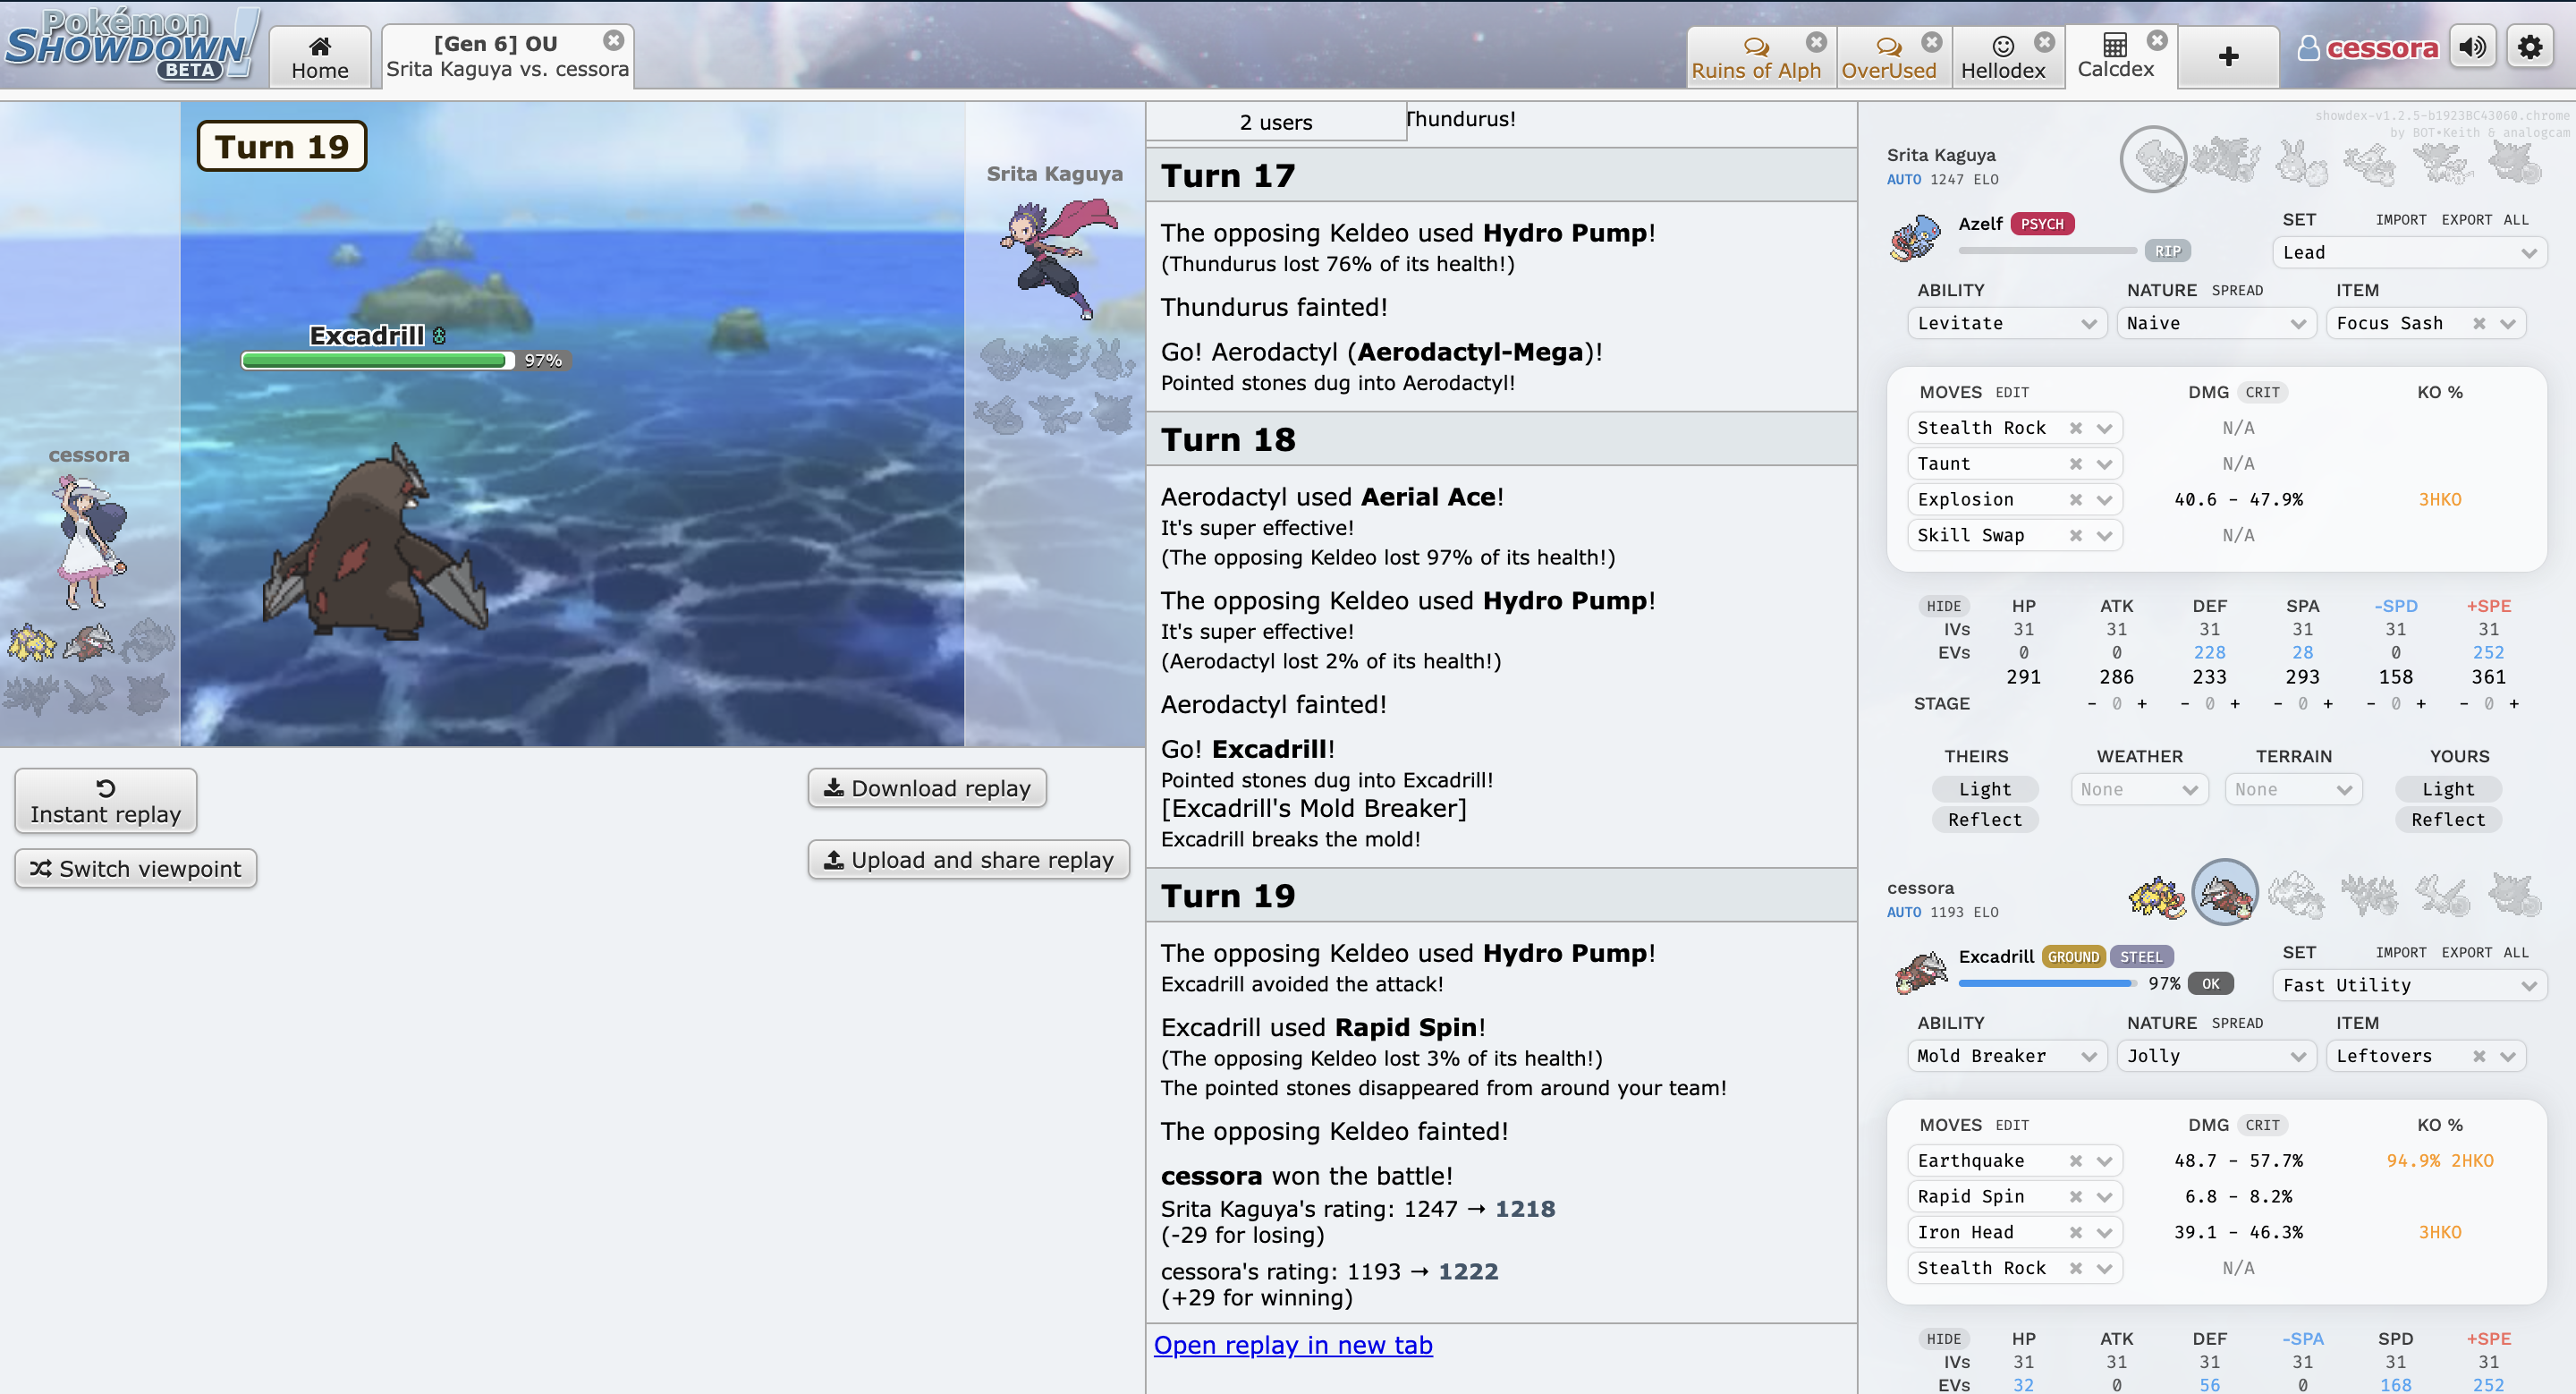The width and height of the screenshot is (2576, 1394).
Task: Toggle THEIRS Reflect
Action: (1984, 820)
